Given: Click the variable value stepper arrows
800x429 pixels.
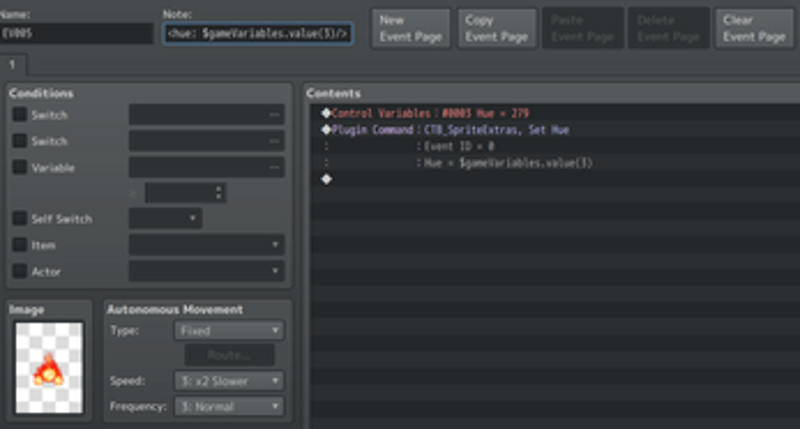Looking at the screenshot, I should [219, 193].
